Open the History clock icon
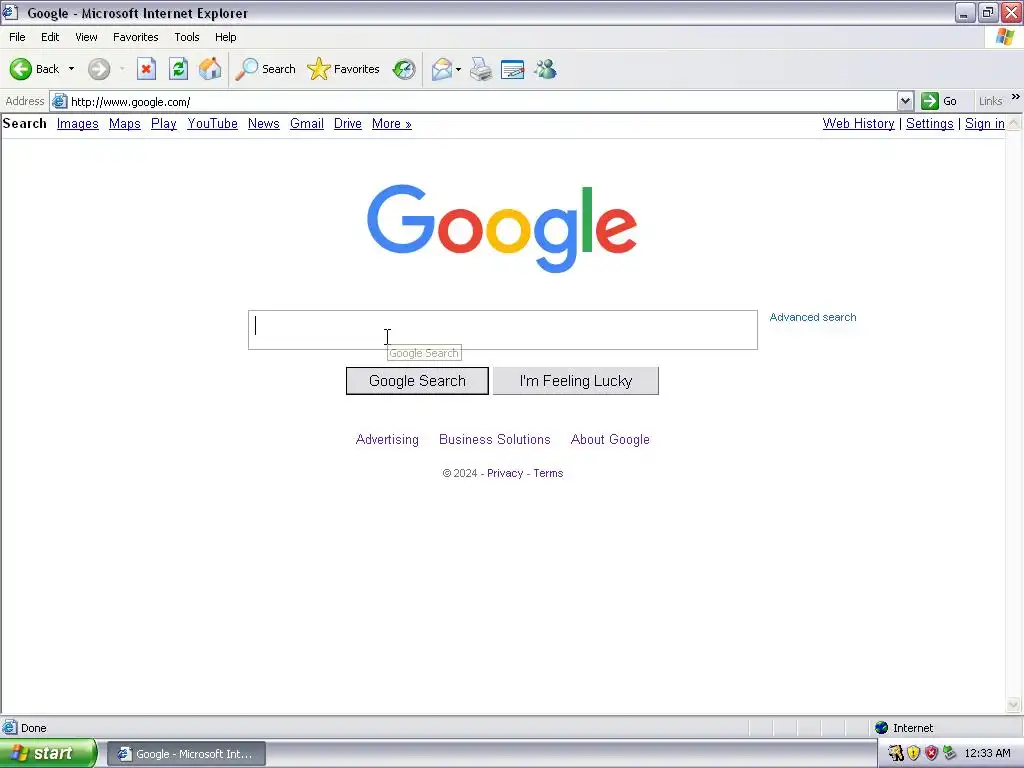This screenshot has width=1024, height=768. click(x=404, y=69)
